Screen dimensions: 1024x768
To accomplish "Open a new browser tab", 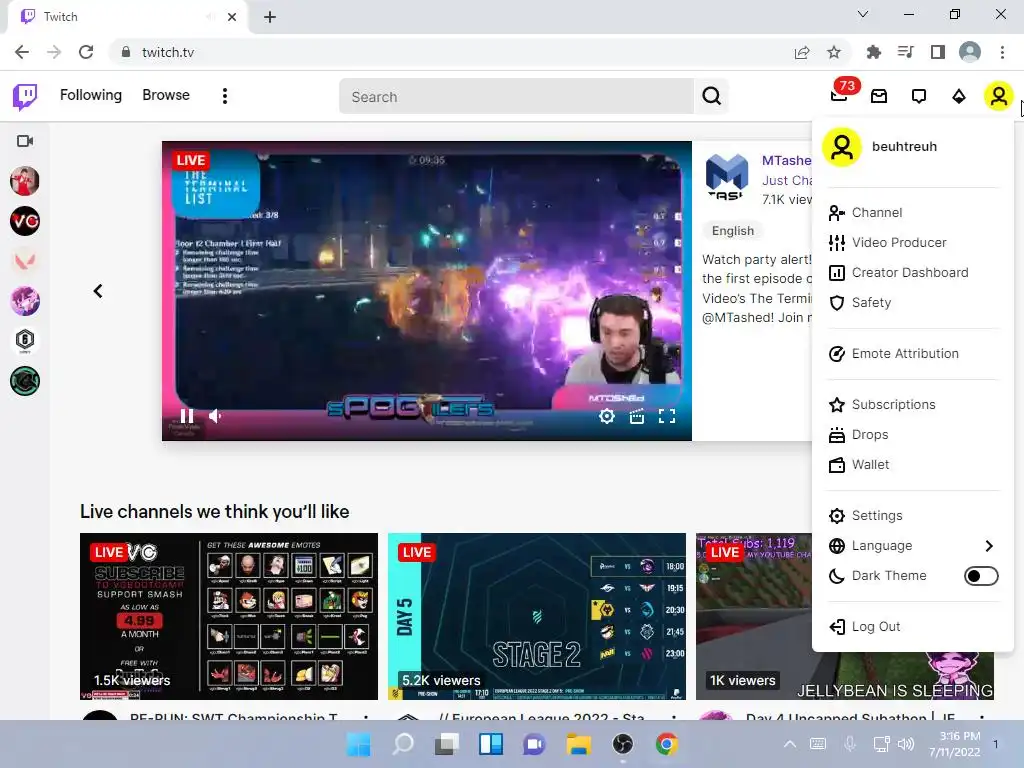I will [x=270, y=17].
